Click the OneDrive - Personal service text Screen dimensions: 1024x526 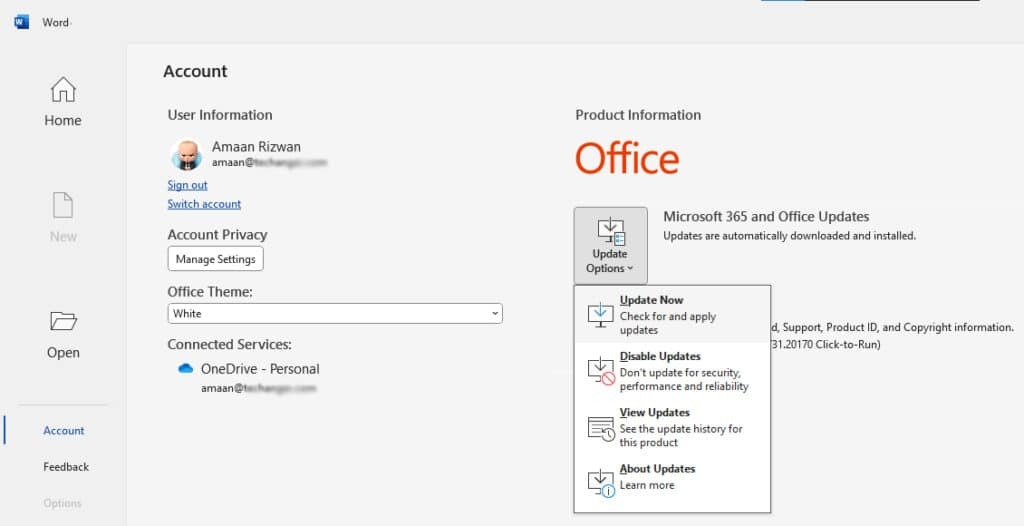[x=260, y=369]
